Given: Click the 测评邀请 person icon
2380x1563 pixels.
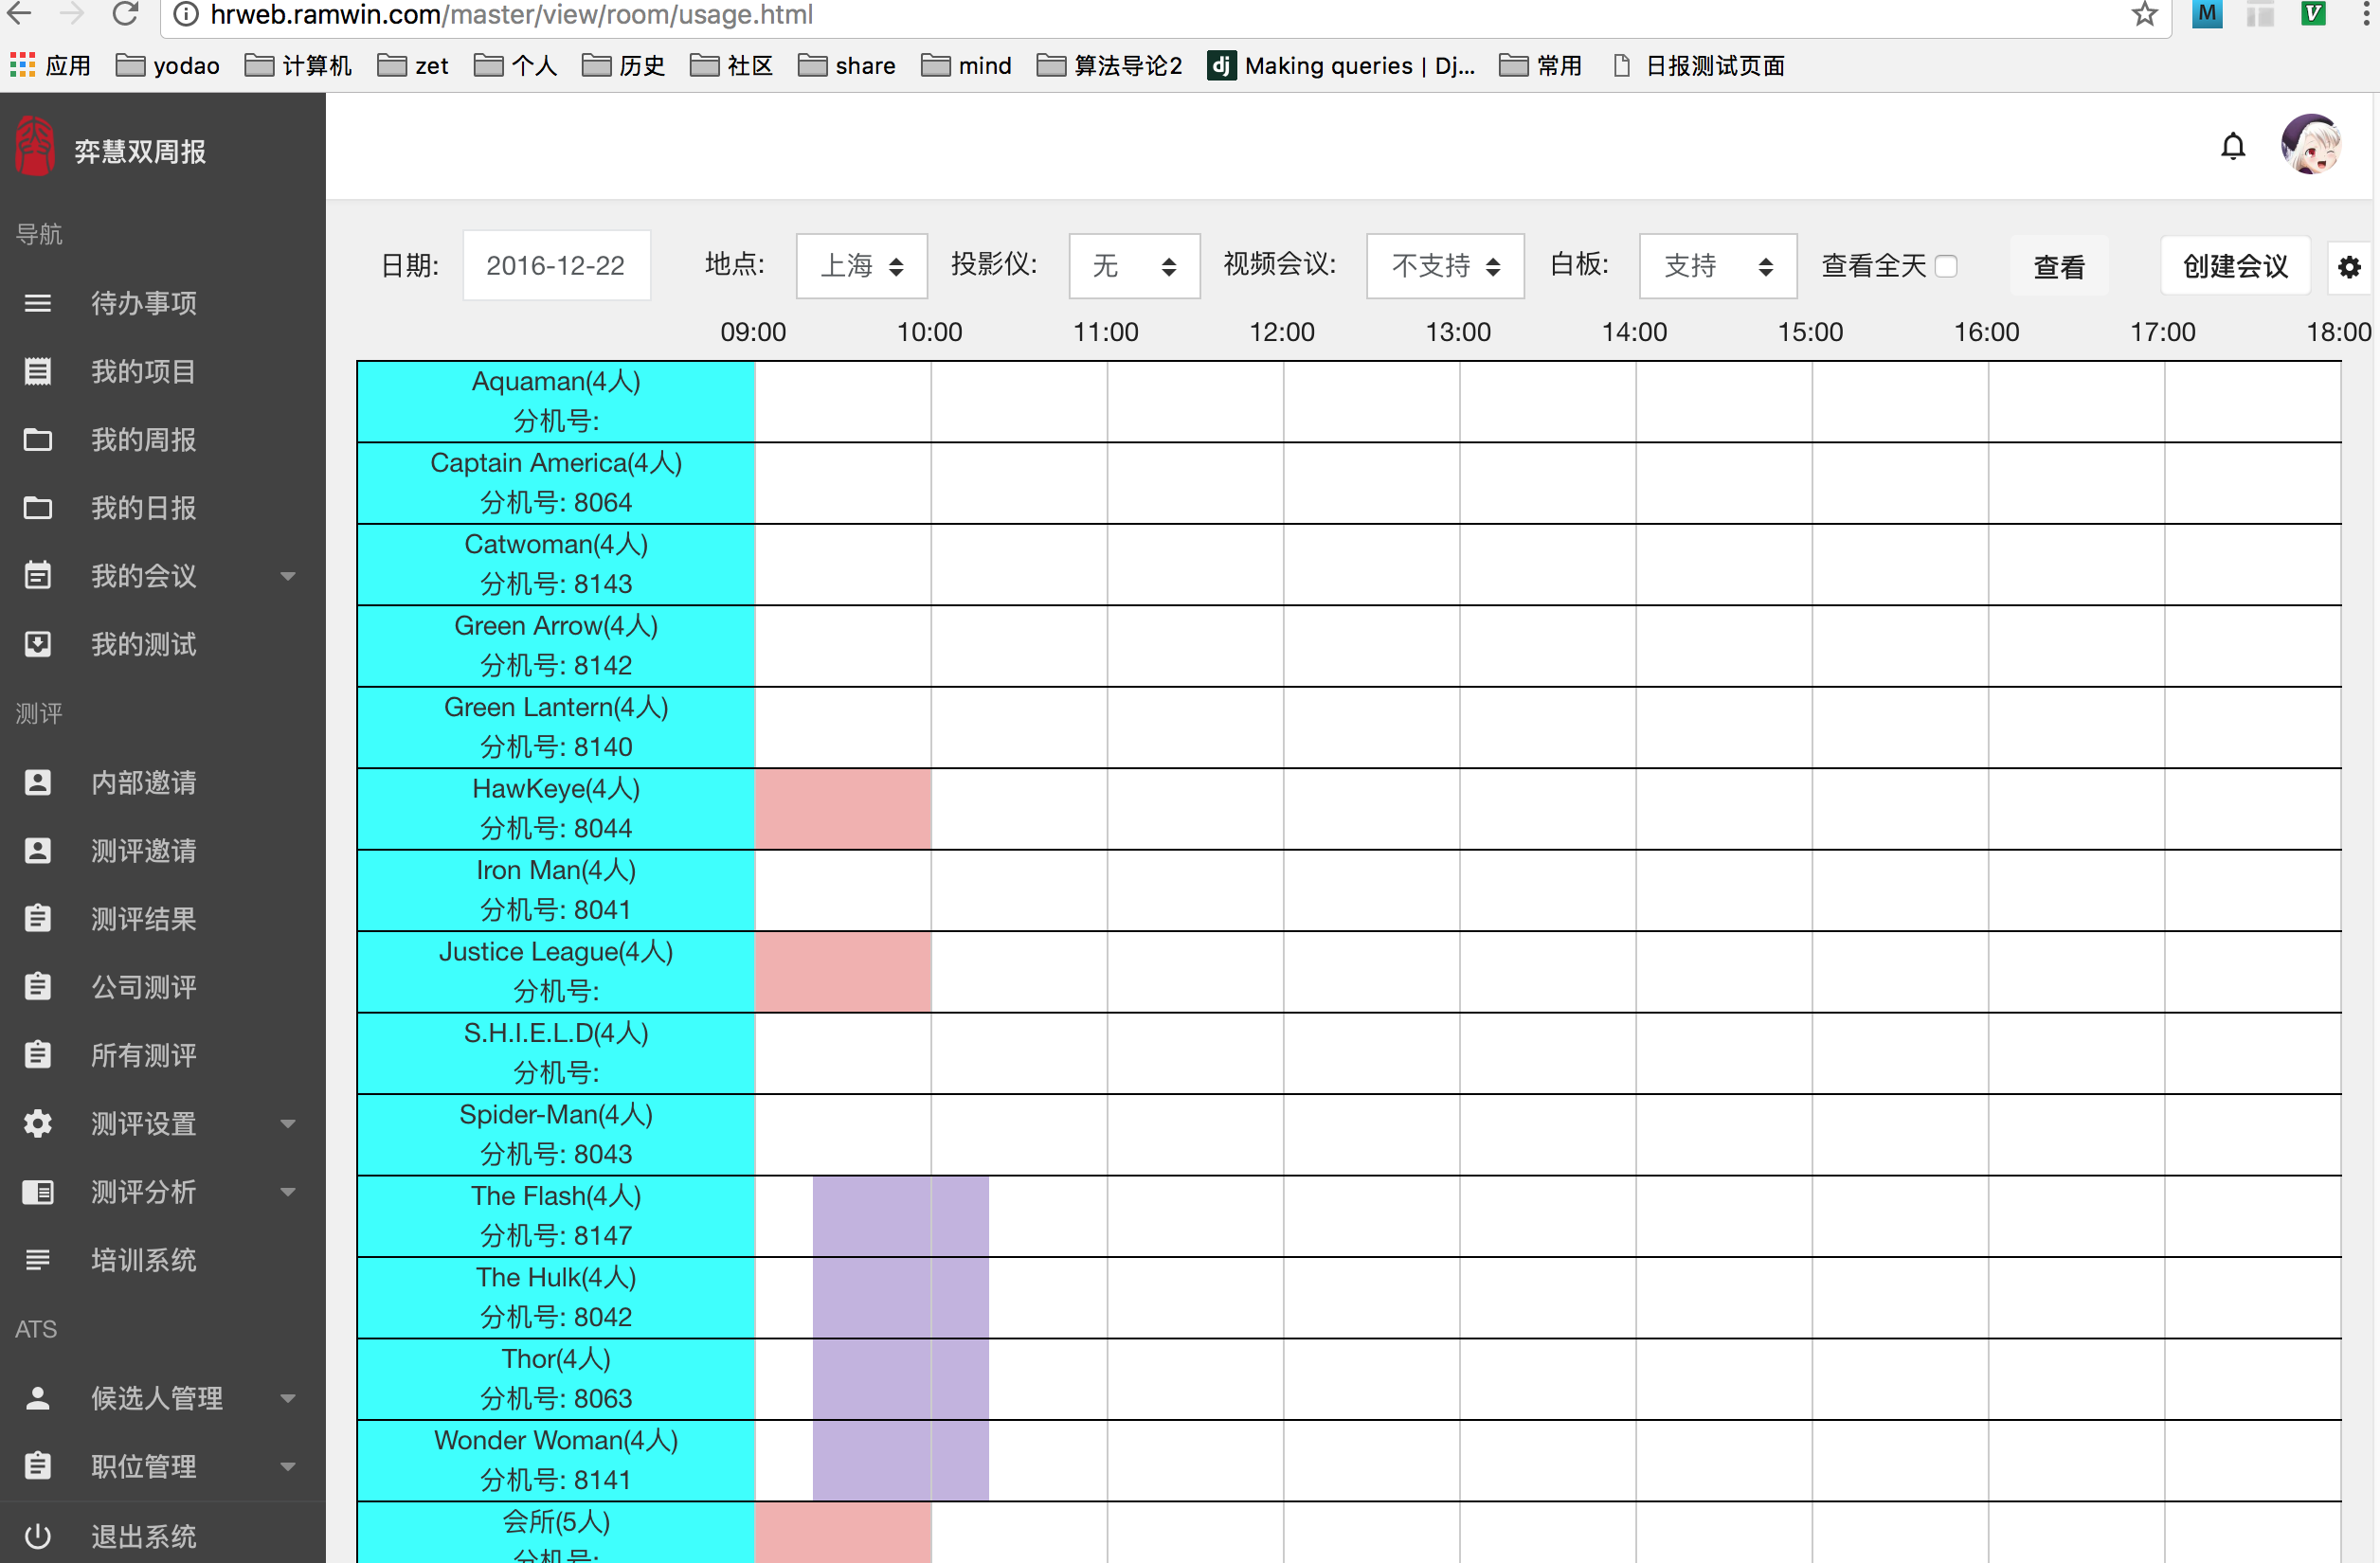Looking at the screenshot, I should 38,851.
